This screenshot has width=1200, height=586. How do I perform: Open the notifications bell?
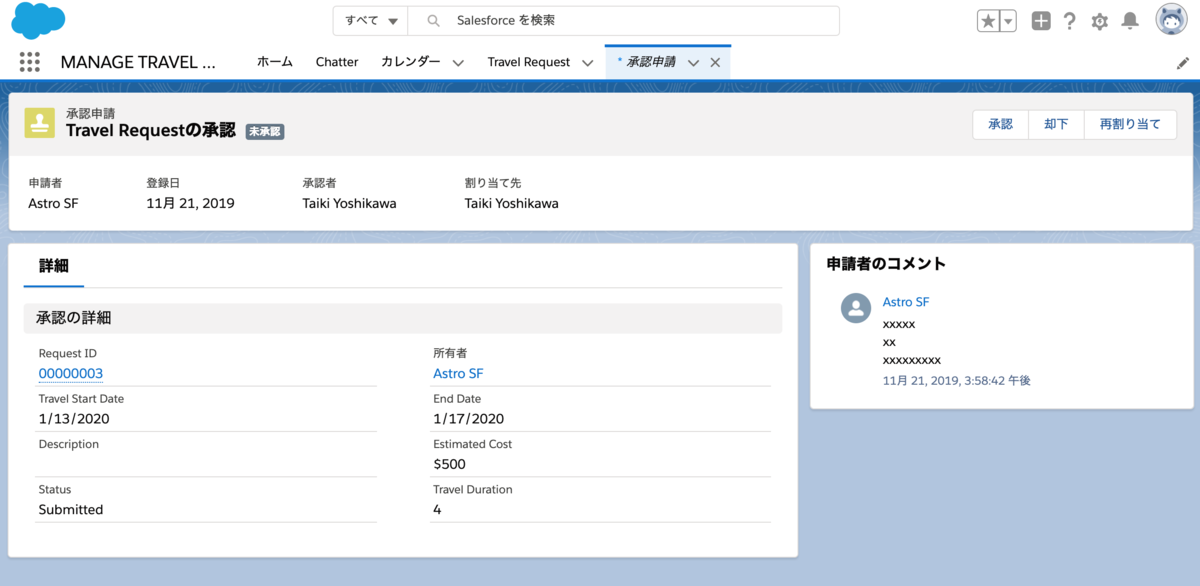coord(1130,21)
